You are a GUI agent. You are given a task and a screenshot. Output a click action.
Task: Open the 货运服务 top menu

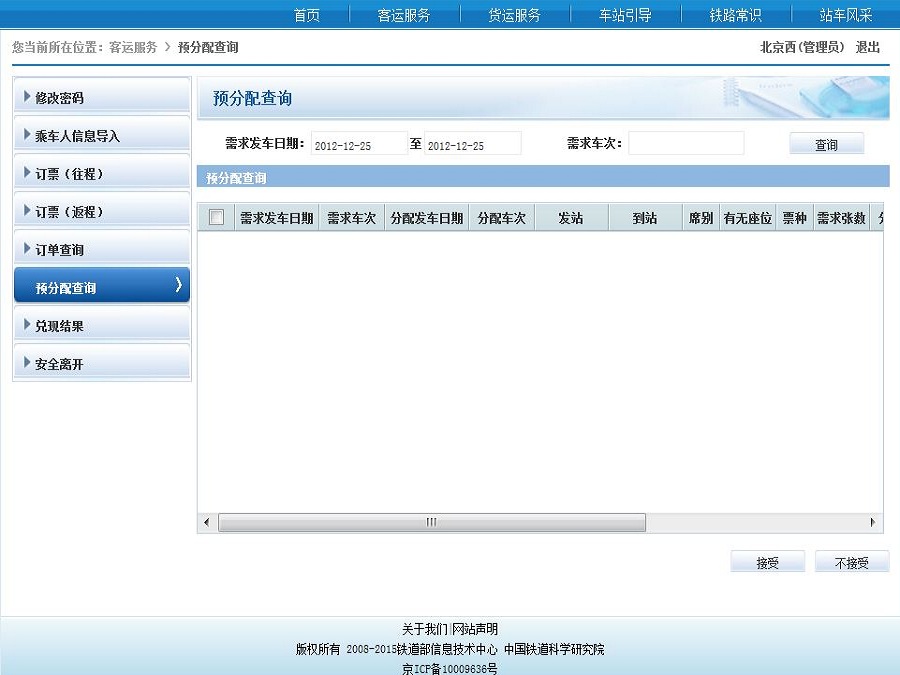coord(514,15)
